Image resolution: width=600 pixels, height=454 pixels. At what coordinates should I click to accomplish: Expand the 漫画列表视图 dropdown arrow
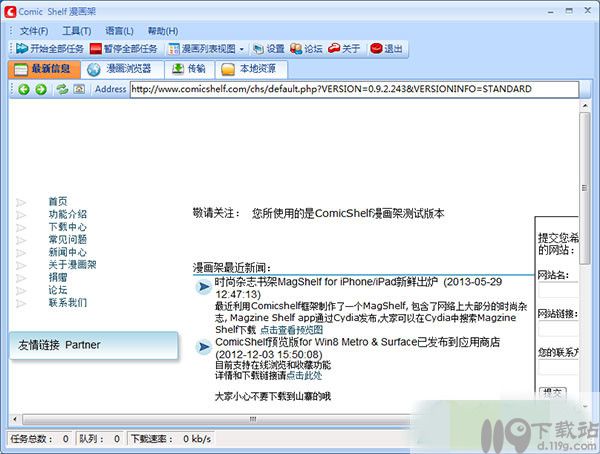[x=241, y=49]
